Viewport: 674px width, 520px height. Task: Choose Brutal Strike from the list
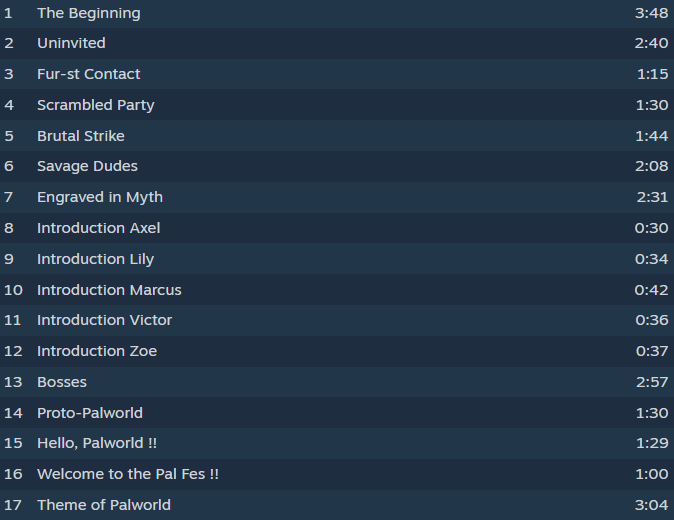click(337, 136)
